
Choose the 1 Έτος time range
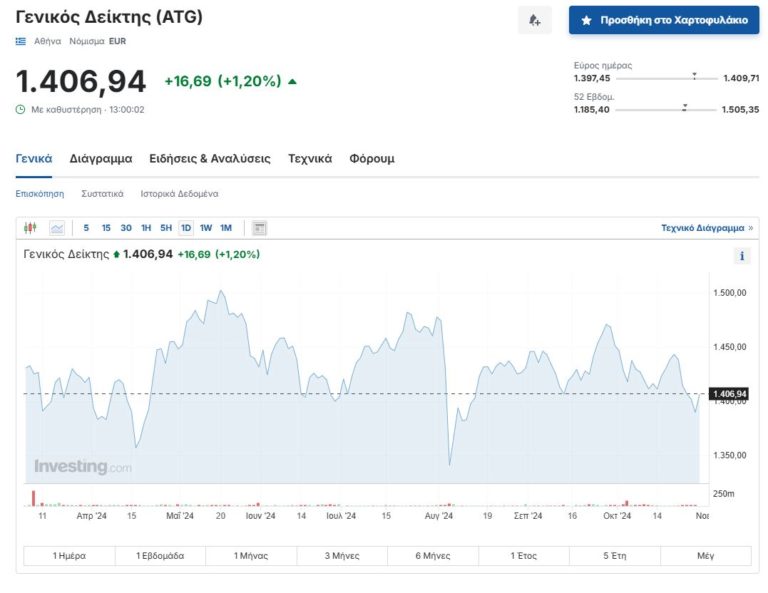(524, 556)
